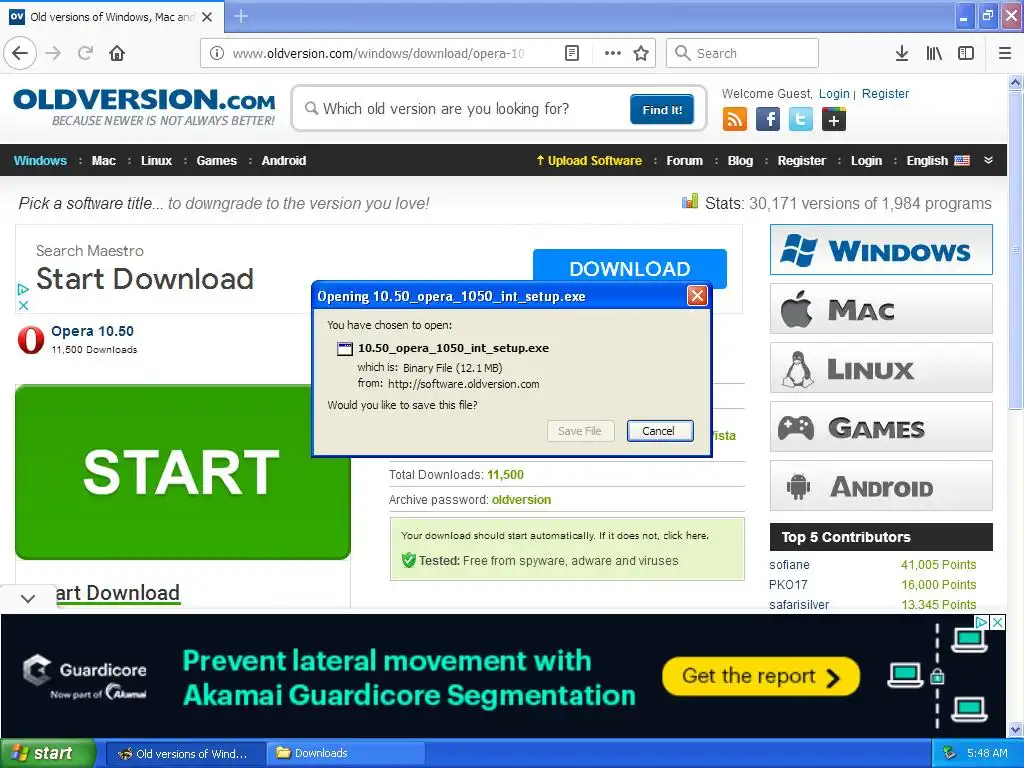Screen dimensions: 1024x768
Task: Open the ANDROID sidebar category button
Action: (x=881, y=486)
